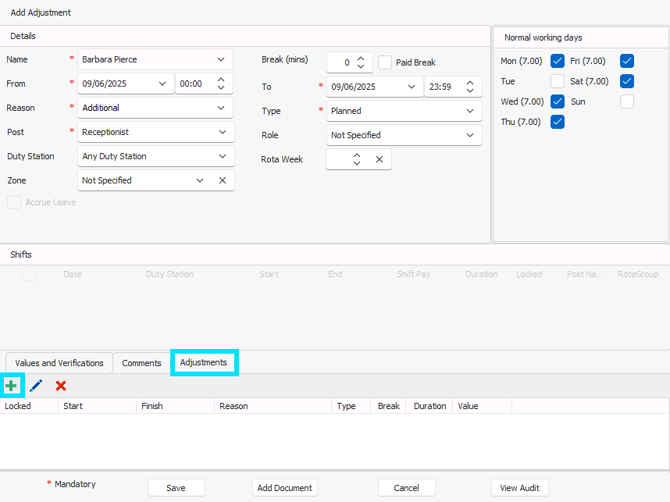Click the red X delete icon
Viewport: 670px width, 502px height.
[x=61, y=385]
